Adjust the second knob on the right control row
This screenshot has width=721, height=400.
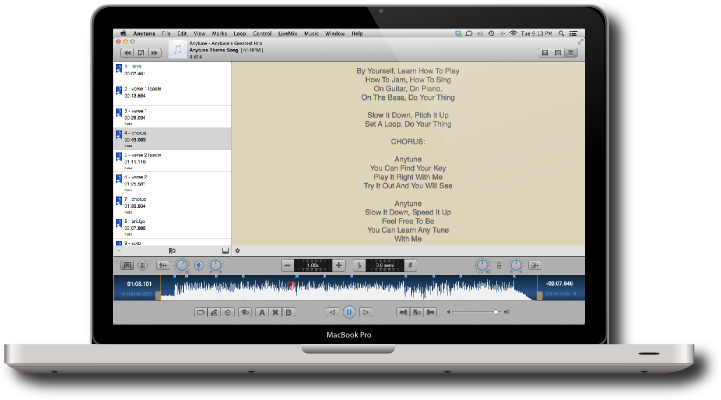click(x=516, y=265)
